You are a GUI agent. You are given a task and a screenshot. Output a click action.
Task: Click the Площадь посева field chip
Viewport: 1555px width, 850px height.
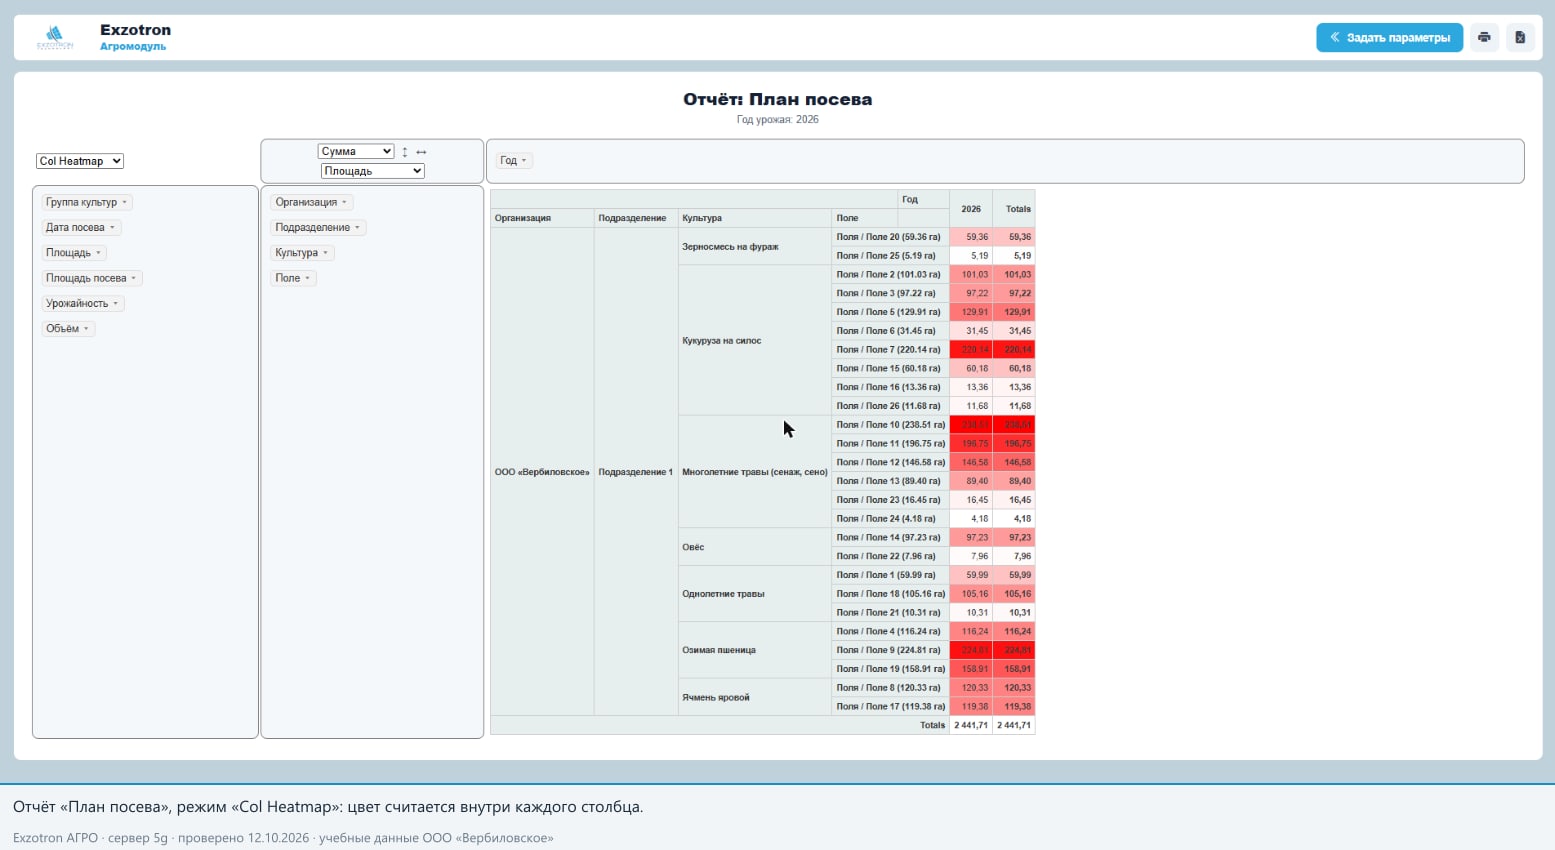[92, 278]
